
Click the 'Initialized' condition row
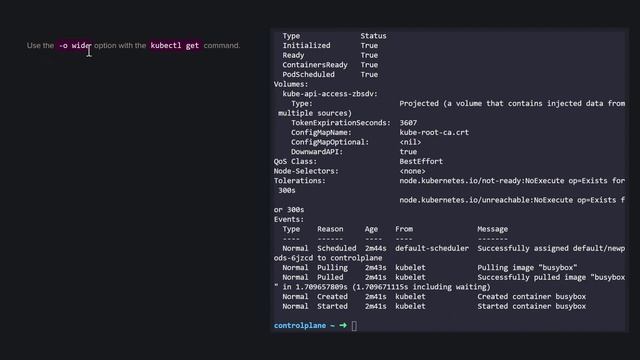coord(330,45)
